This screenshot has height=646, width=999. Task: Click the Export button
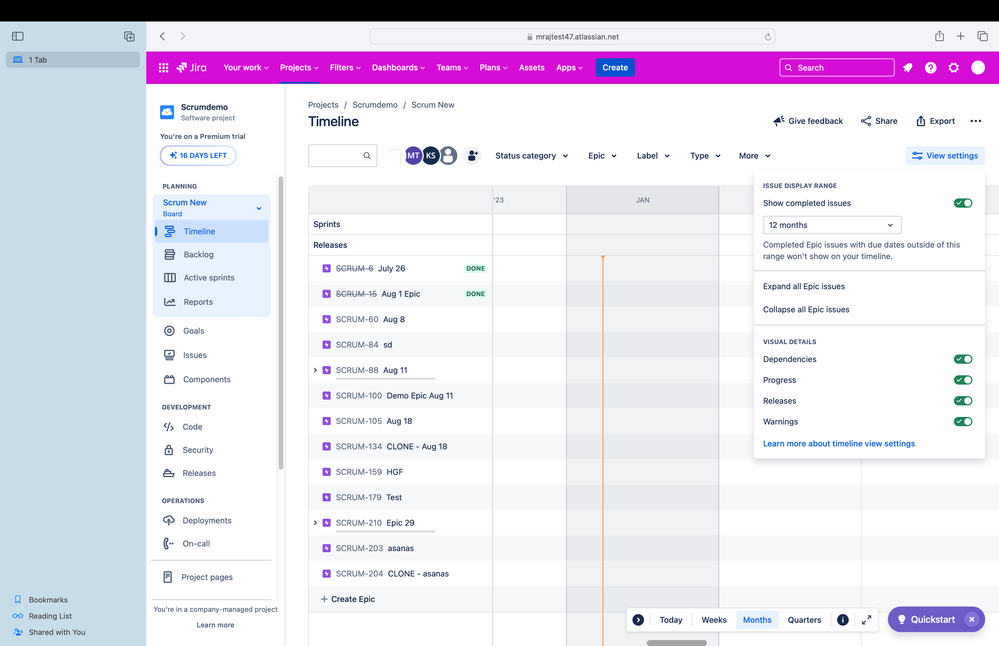click(935, 121)
